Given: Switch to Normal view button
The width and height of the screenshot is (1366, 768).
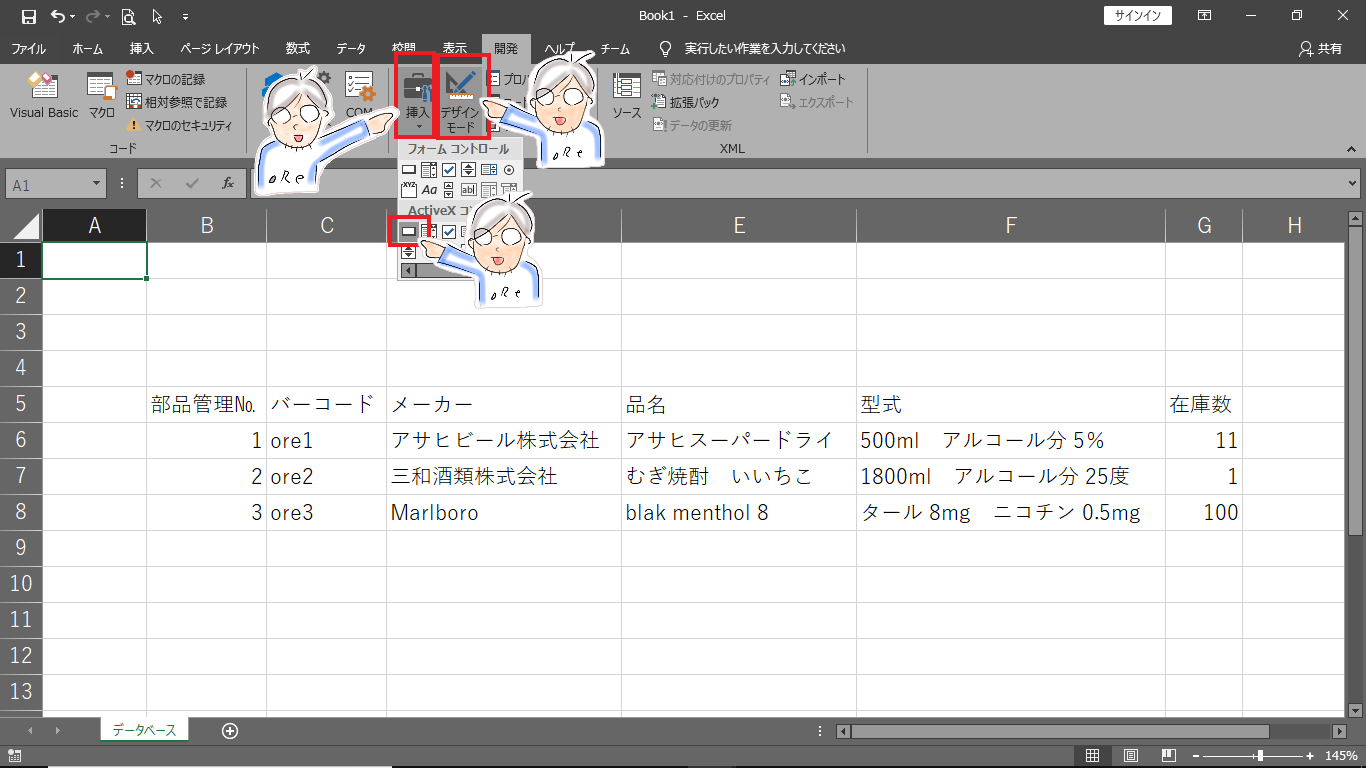Looking at the screenshot, I should coord(1093,755).
